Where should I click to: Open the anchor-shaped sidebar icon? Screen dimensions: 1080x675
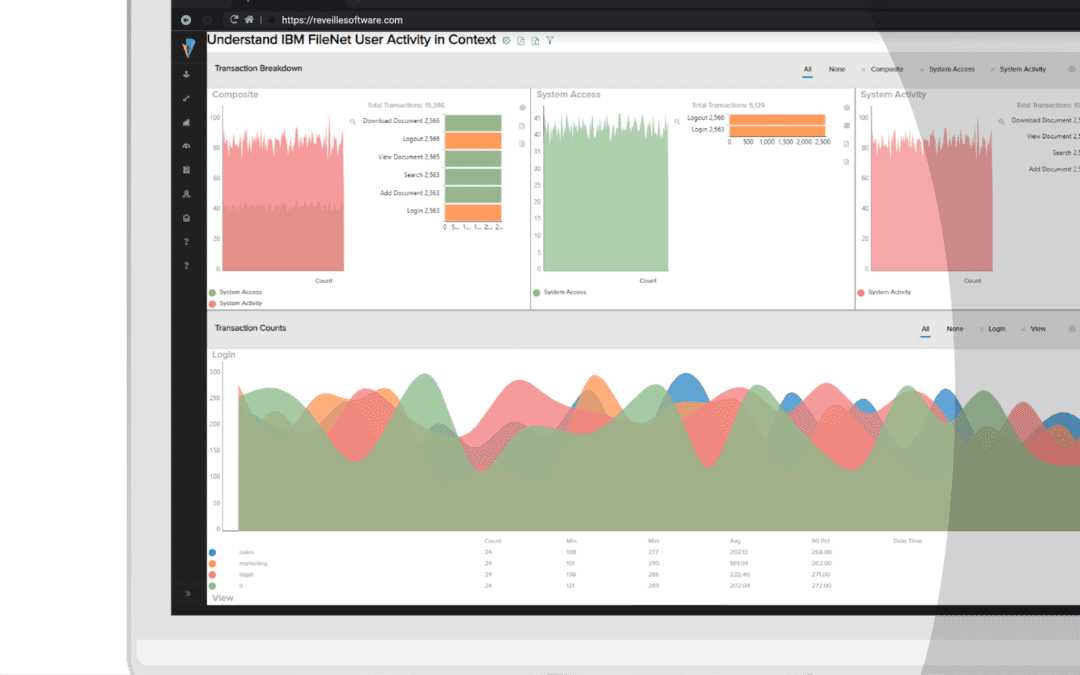[186, 74]
